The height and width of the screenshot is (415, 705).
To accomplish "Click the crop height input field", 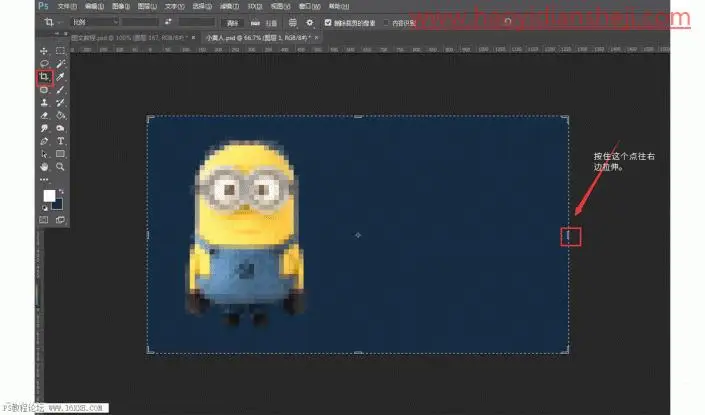I will (196, 22).
